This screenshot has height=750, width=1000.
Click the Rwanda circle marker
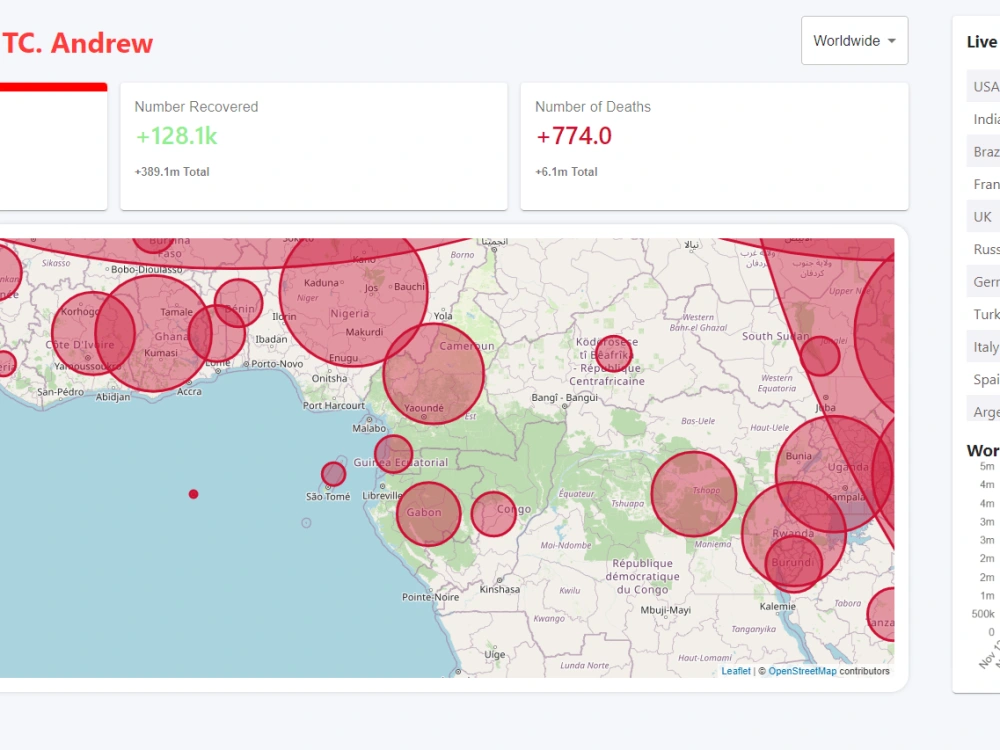pyautogui.click(x=794, y=534)
